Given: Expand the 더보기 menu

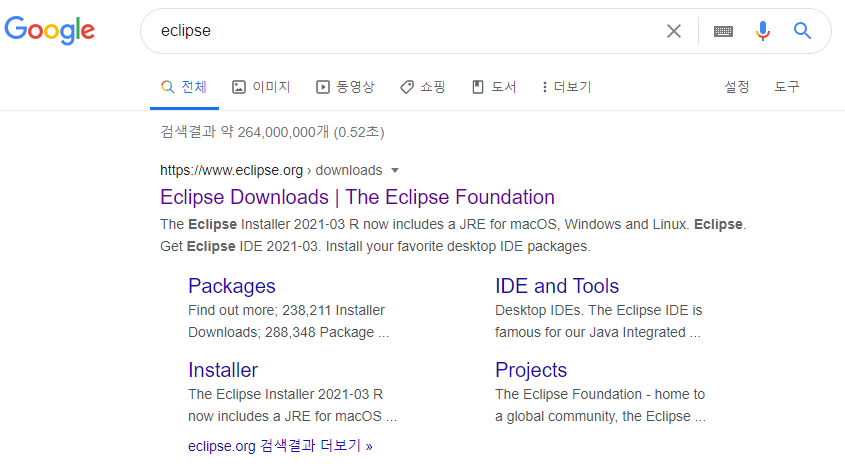Looking at the screenshot, I should [566, 87].
